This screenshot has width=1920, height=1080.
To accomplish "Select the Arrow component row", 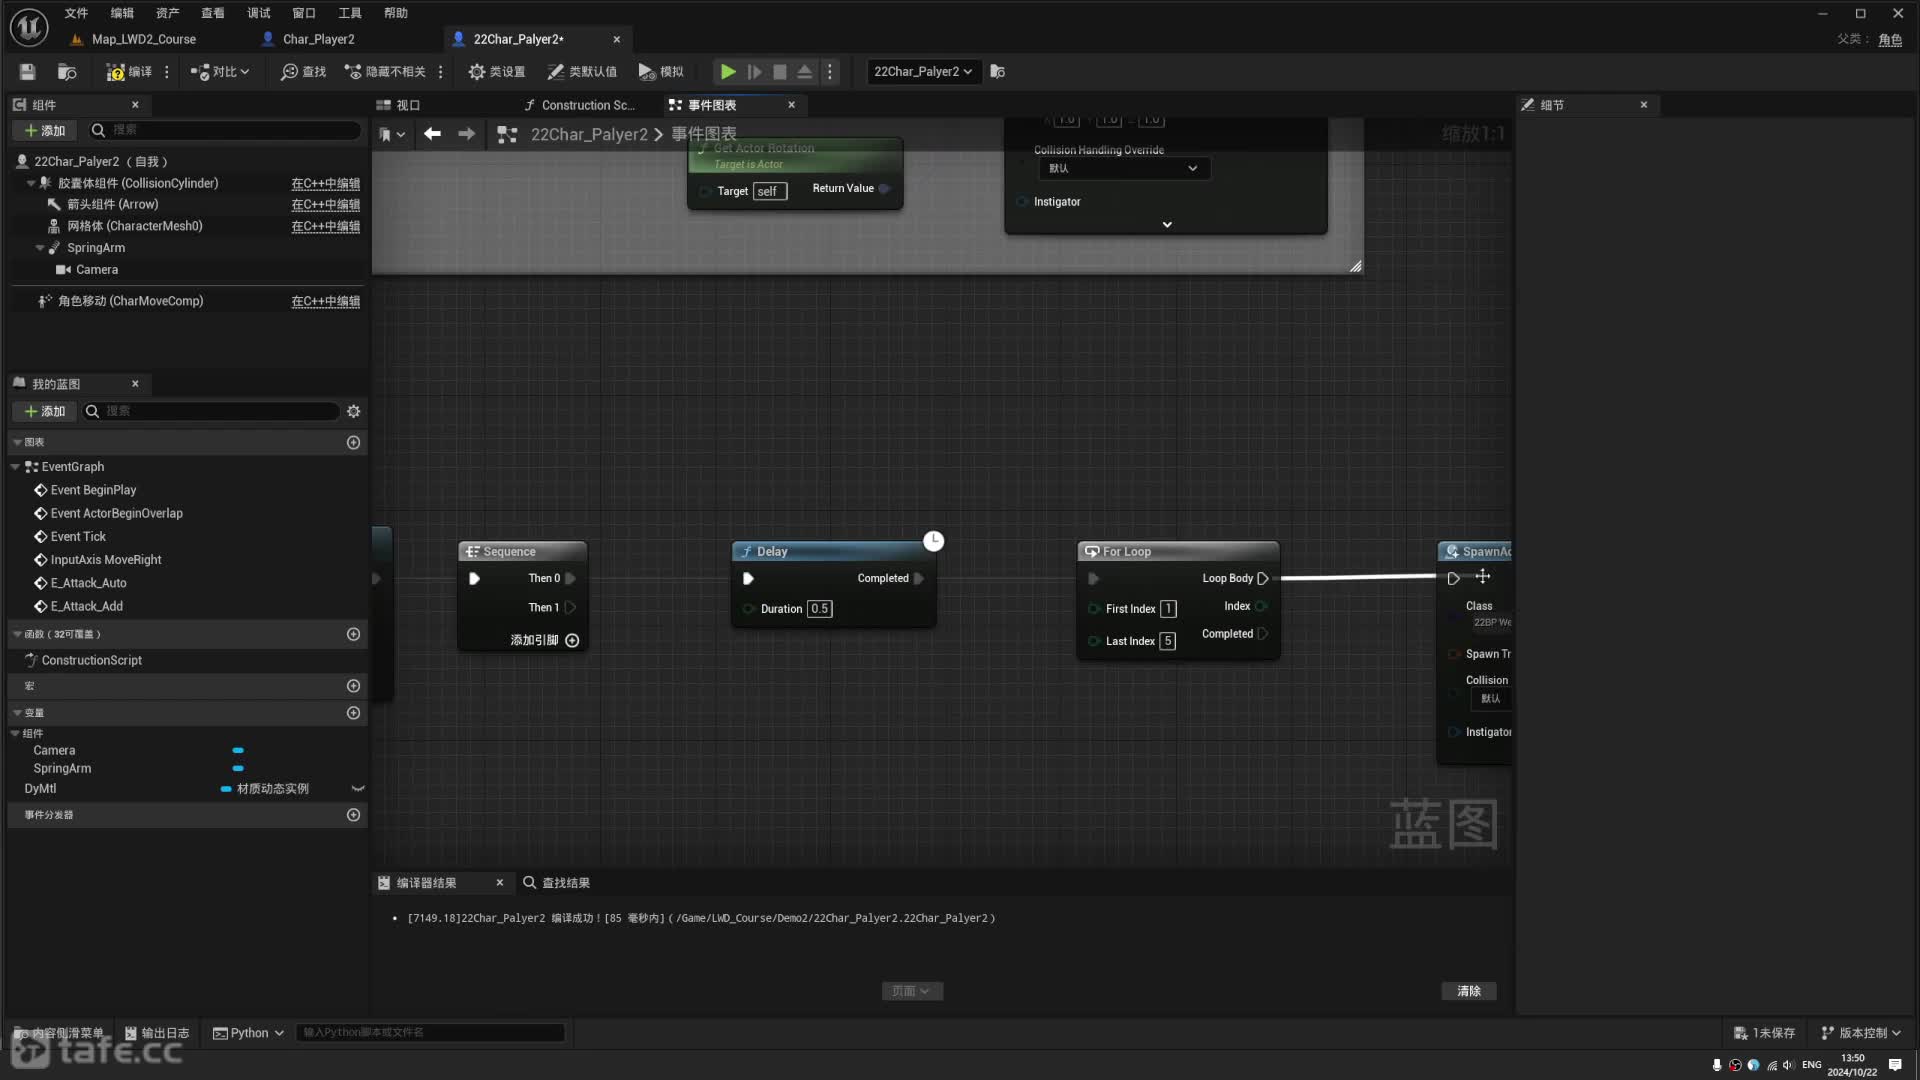I will [x=112, y=204].
